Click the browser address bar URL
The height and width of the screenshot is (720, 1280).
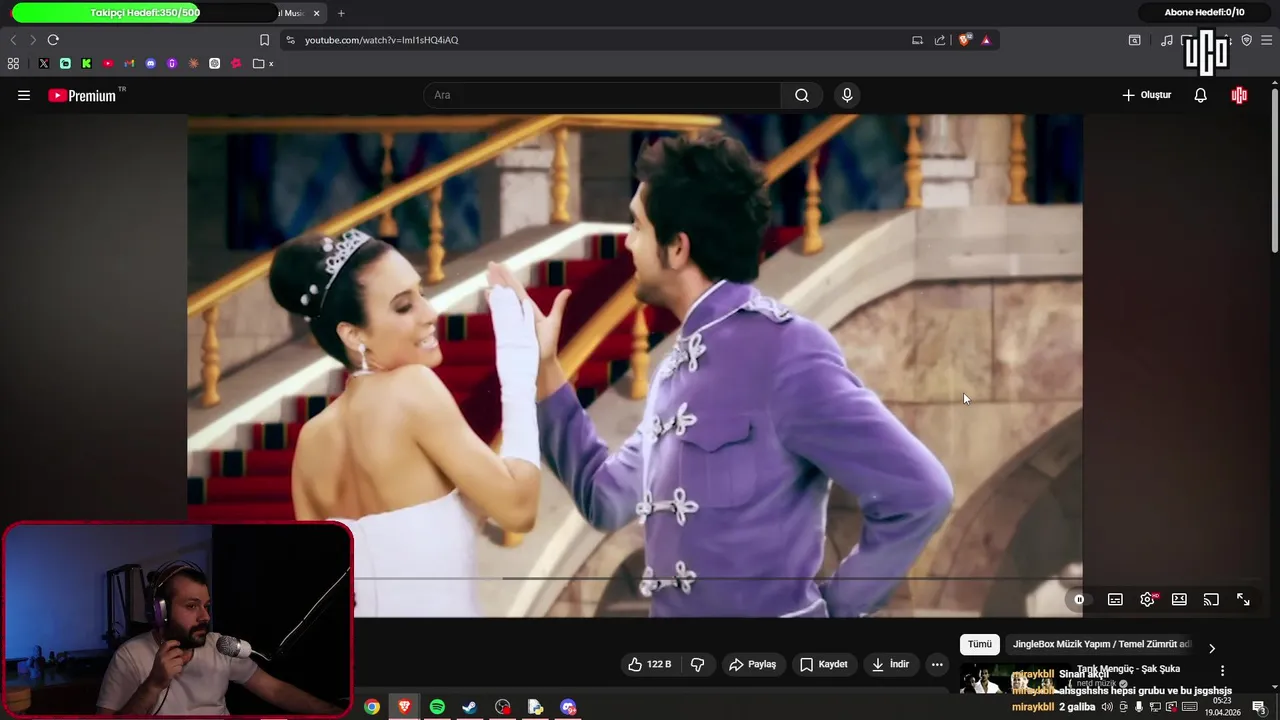pos(381,40)
